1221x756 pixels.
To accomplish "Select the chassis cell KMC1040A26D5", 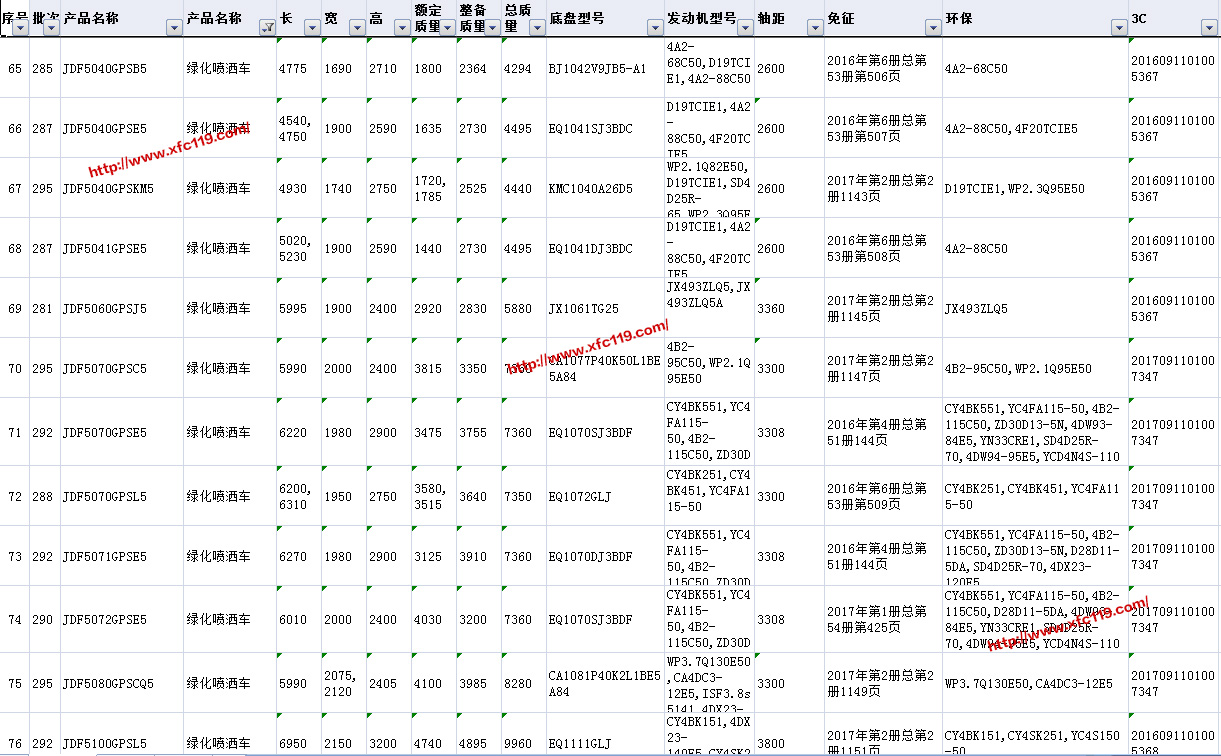I will coord(590,189).
